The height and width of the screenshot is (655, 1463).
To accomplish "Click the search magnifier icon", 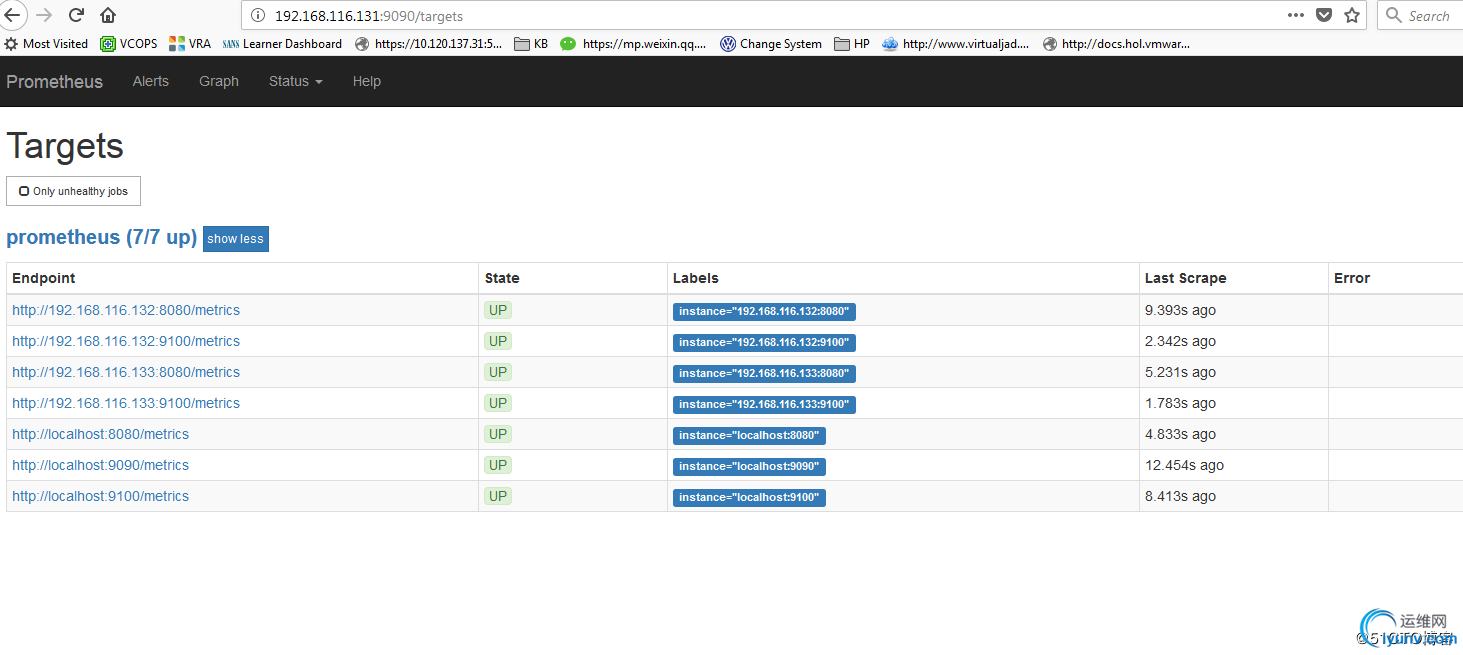I will click(x=1394, y=15).
